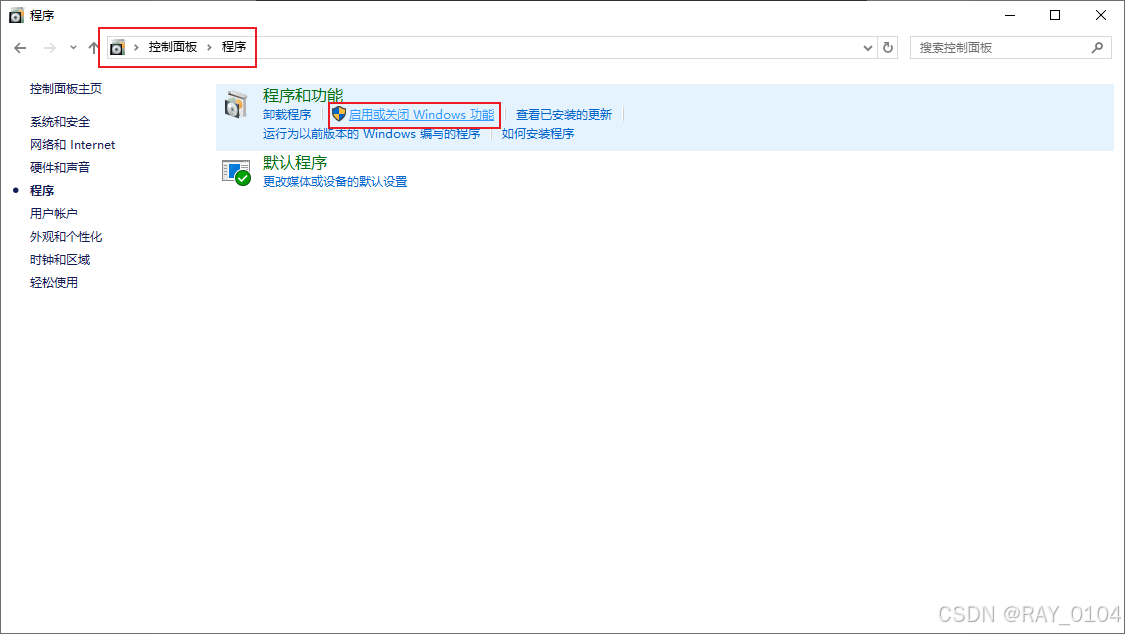The height and width of the screenshot is (634, 1125).
Task: Open 时钟和区域 category
Action: coord(60,260)
